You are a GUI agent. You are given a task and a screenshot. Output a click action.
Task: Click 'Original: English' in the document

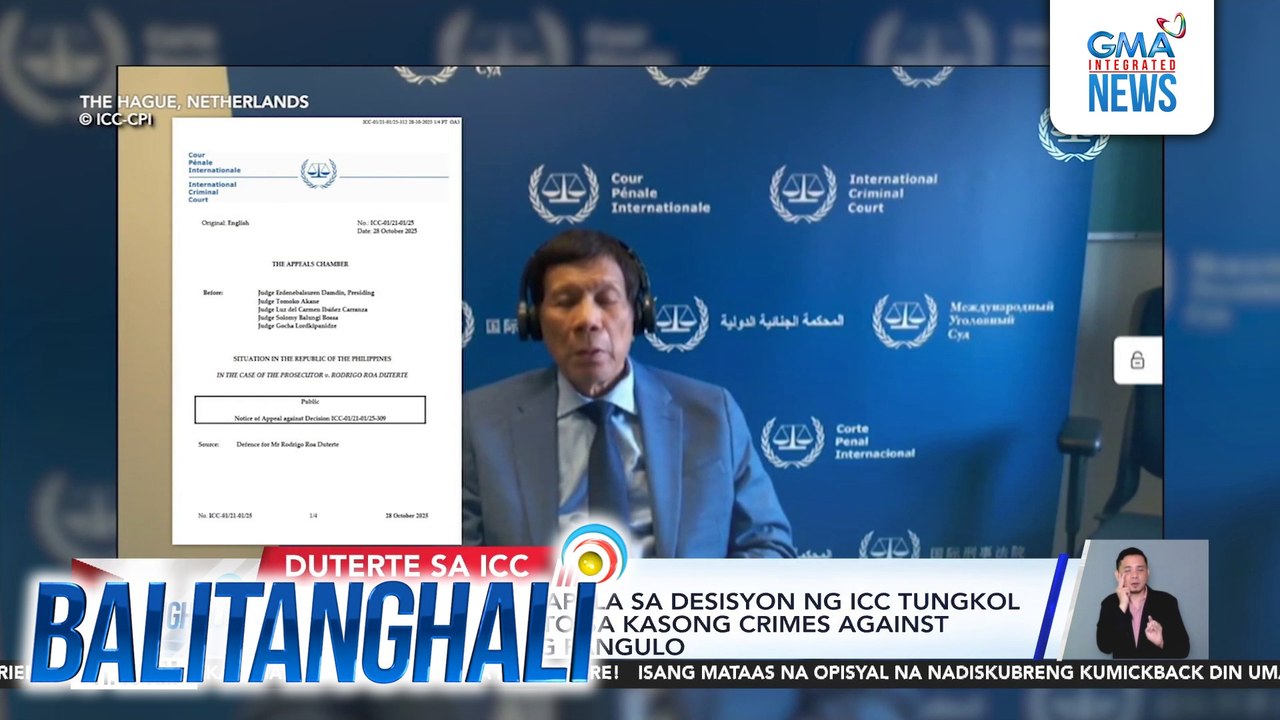pyautogui.click(x=225, y=223)
